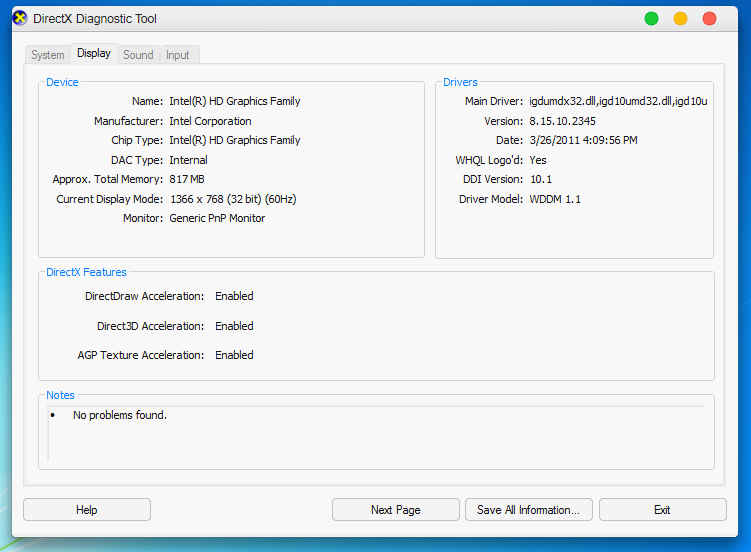
Task: Click the DirectX icon in the title bar
Action: coord(19,18)
